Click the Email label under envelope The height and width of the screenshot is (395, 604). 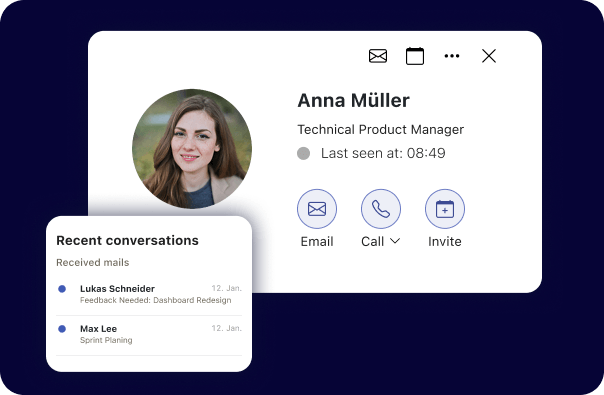click(317, 242)
